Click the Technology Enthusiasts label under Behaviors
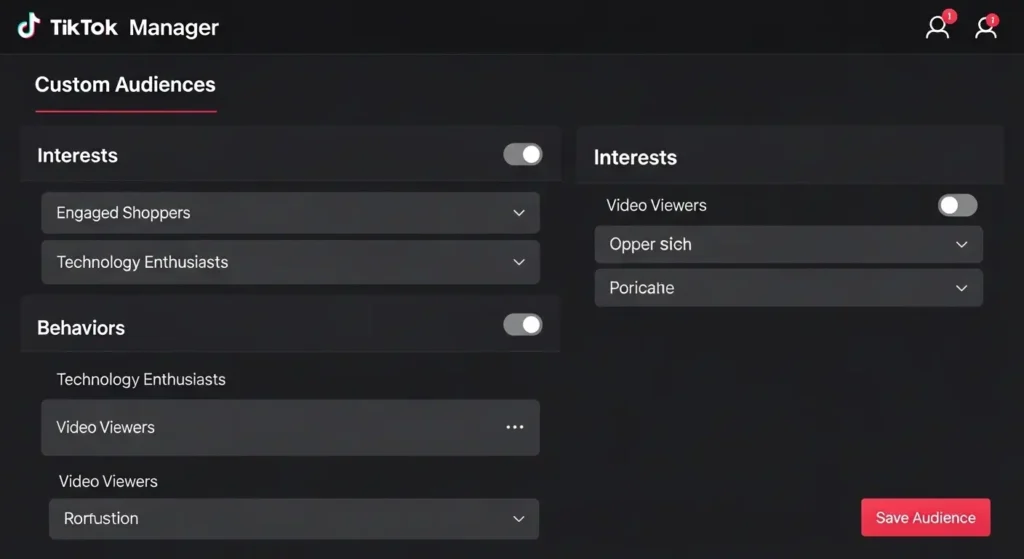The image size is (1024, 559). 141,379
